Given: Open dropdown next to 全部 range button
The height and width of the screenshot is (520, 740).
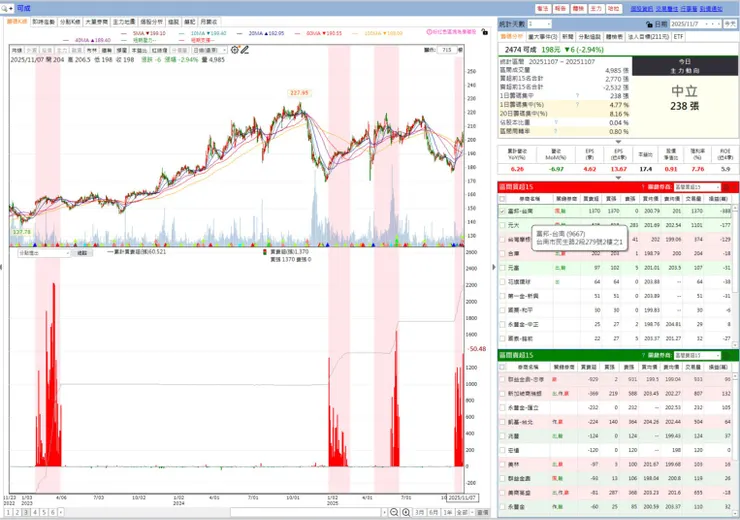Looking at the screenshot, I should [x=472, y=512].
